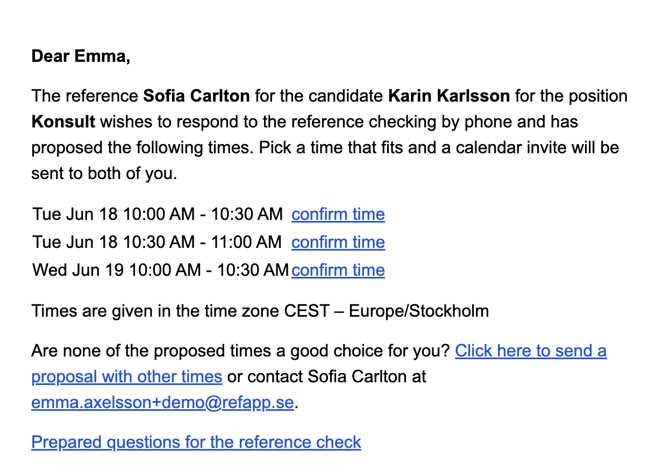
Task: Confirm the Tue Jun 18 10:00 AM time slot
Action: [x=338, y=214]
